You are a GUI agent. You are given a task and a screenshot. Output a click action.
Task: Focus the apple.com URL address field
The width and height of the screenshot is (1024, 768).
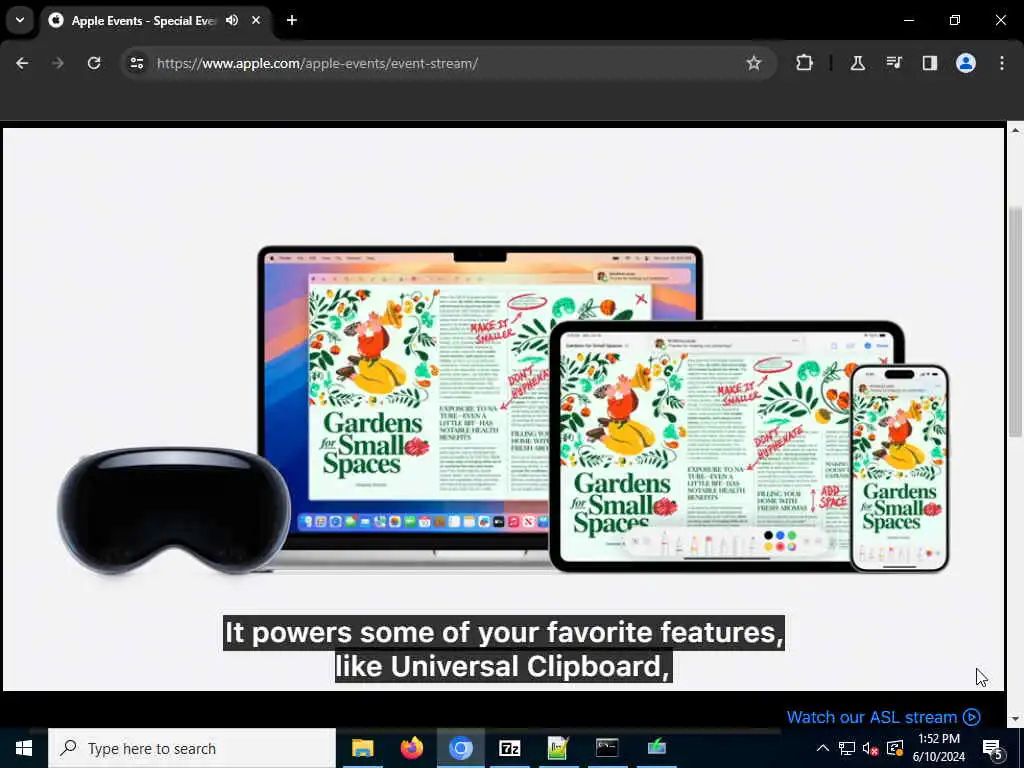tap(317, 63)
